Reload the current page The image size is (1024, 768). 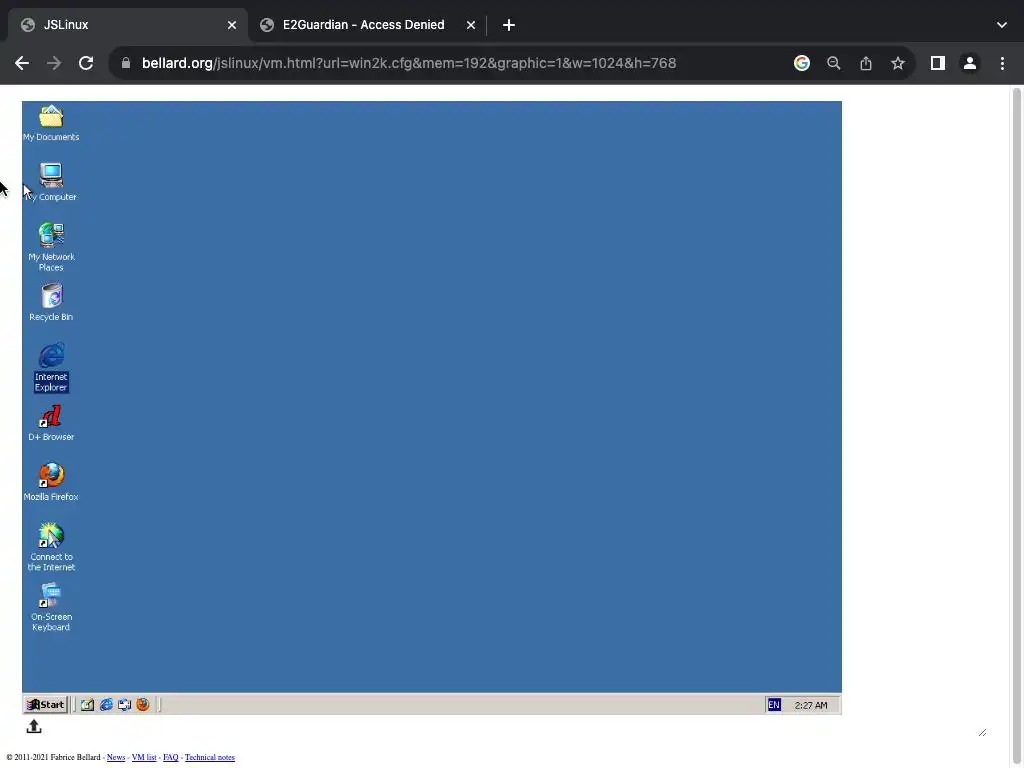pos(86,63)
